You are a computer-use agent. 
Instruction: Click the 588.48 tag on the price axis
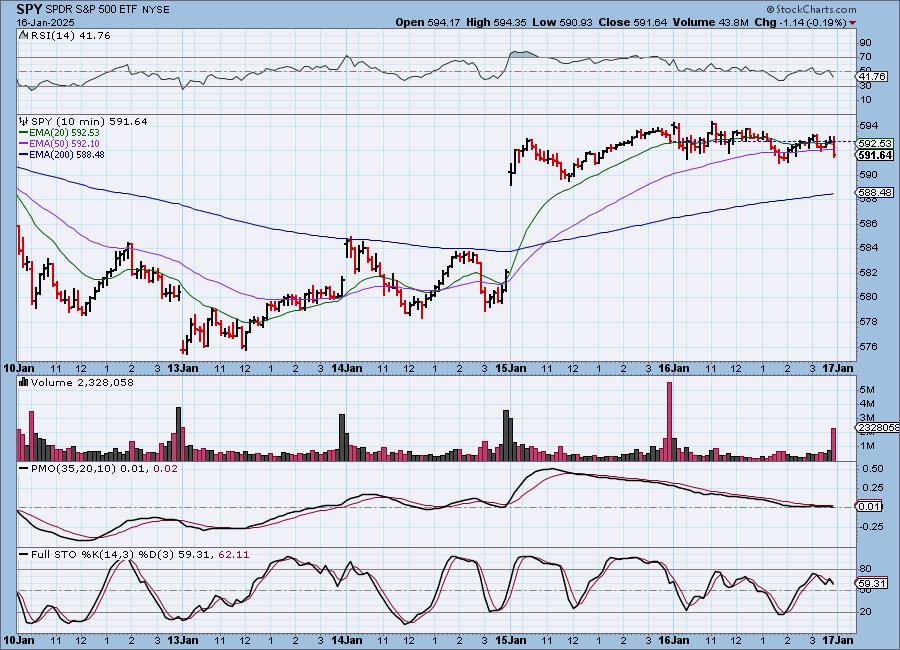coord(875,193)
